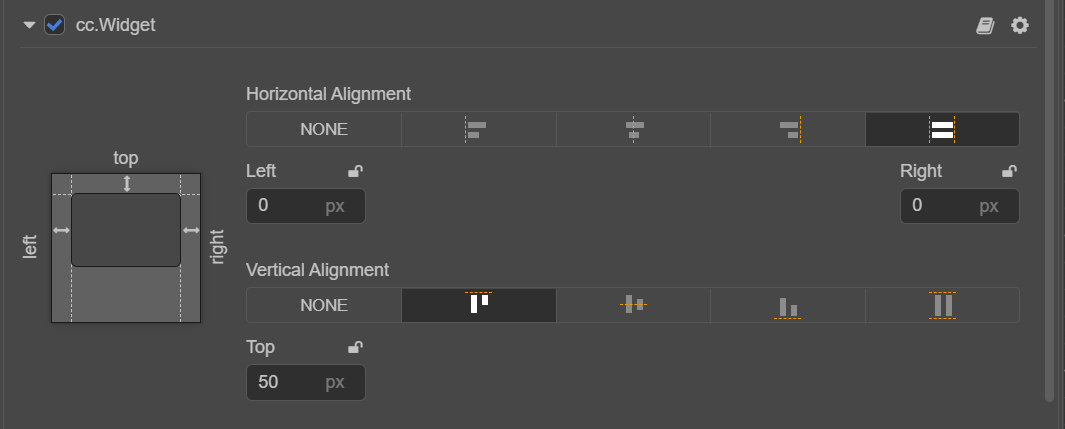The height and width of the screenshot is (429, 1065).
Task: Disable the cc.Widget component checkbox
Action: [55, 25]
